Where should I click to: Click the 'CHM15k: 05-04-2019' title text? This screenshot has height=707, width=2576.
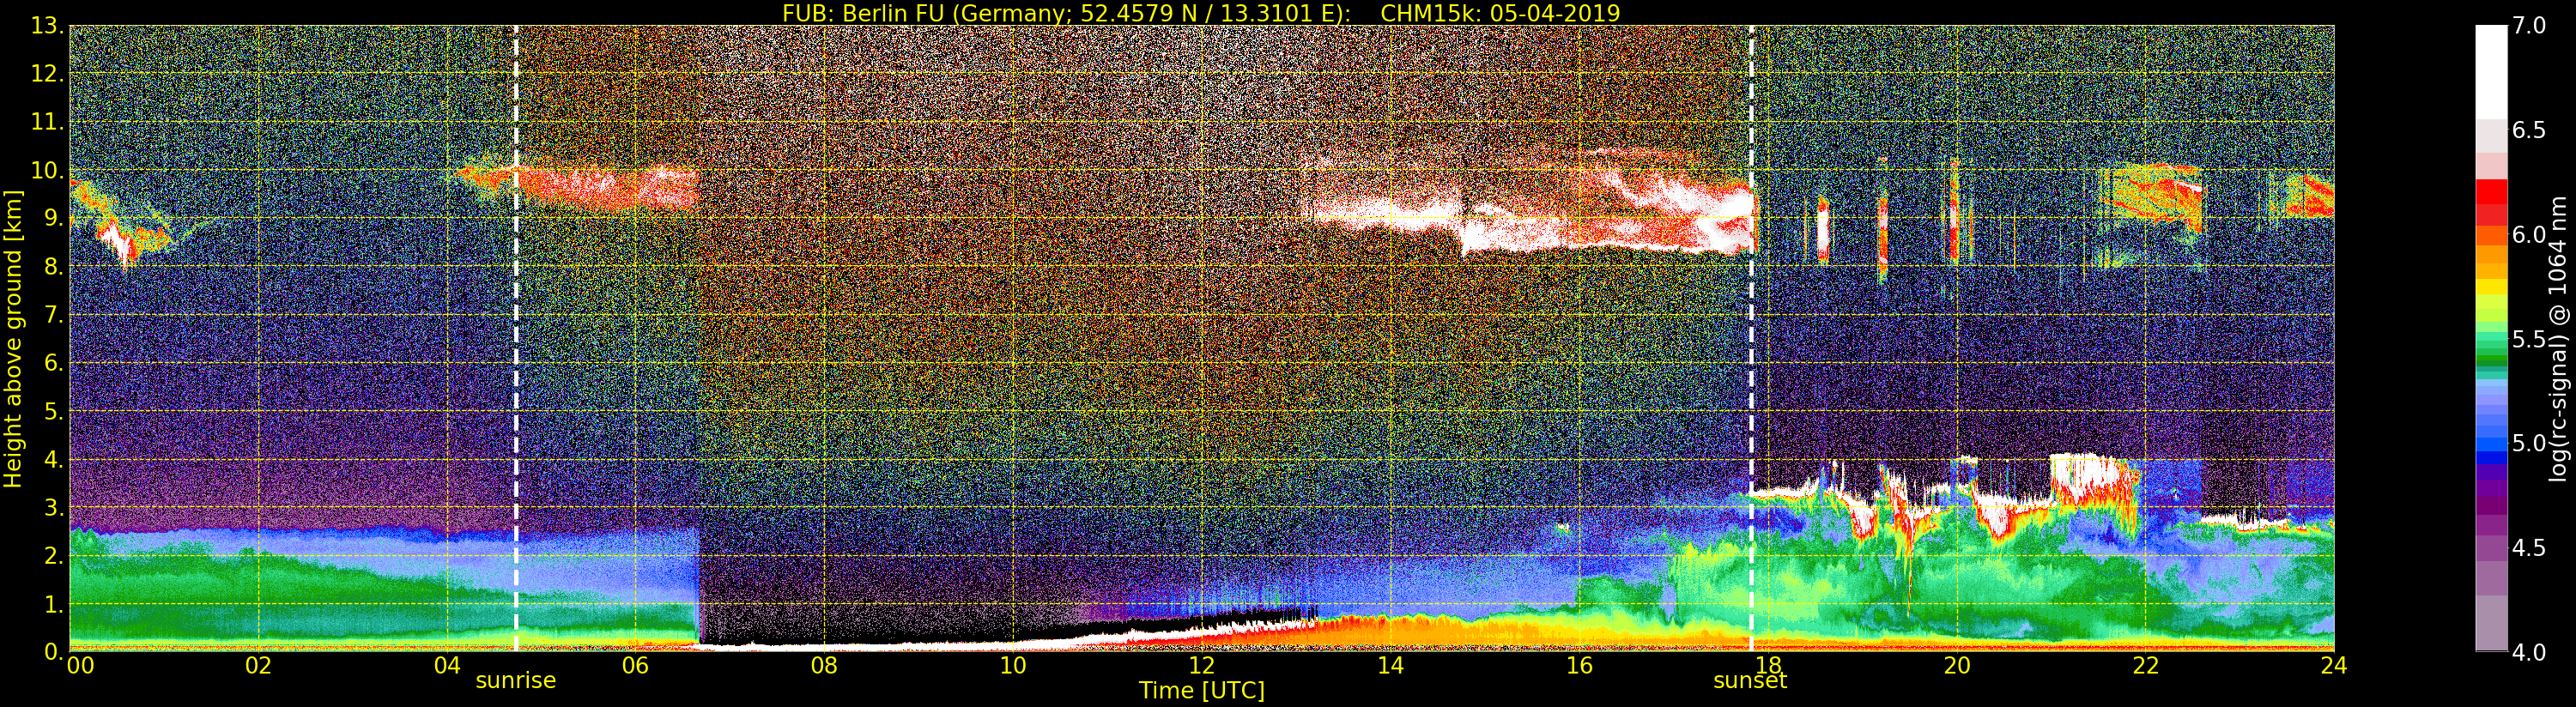coord(1500,13)
